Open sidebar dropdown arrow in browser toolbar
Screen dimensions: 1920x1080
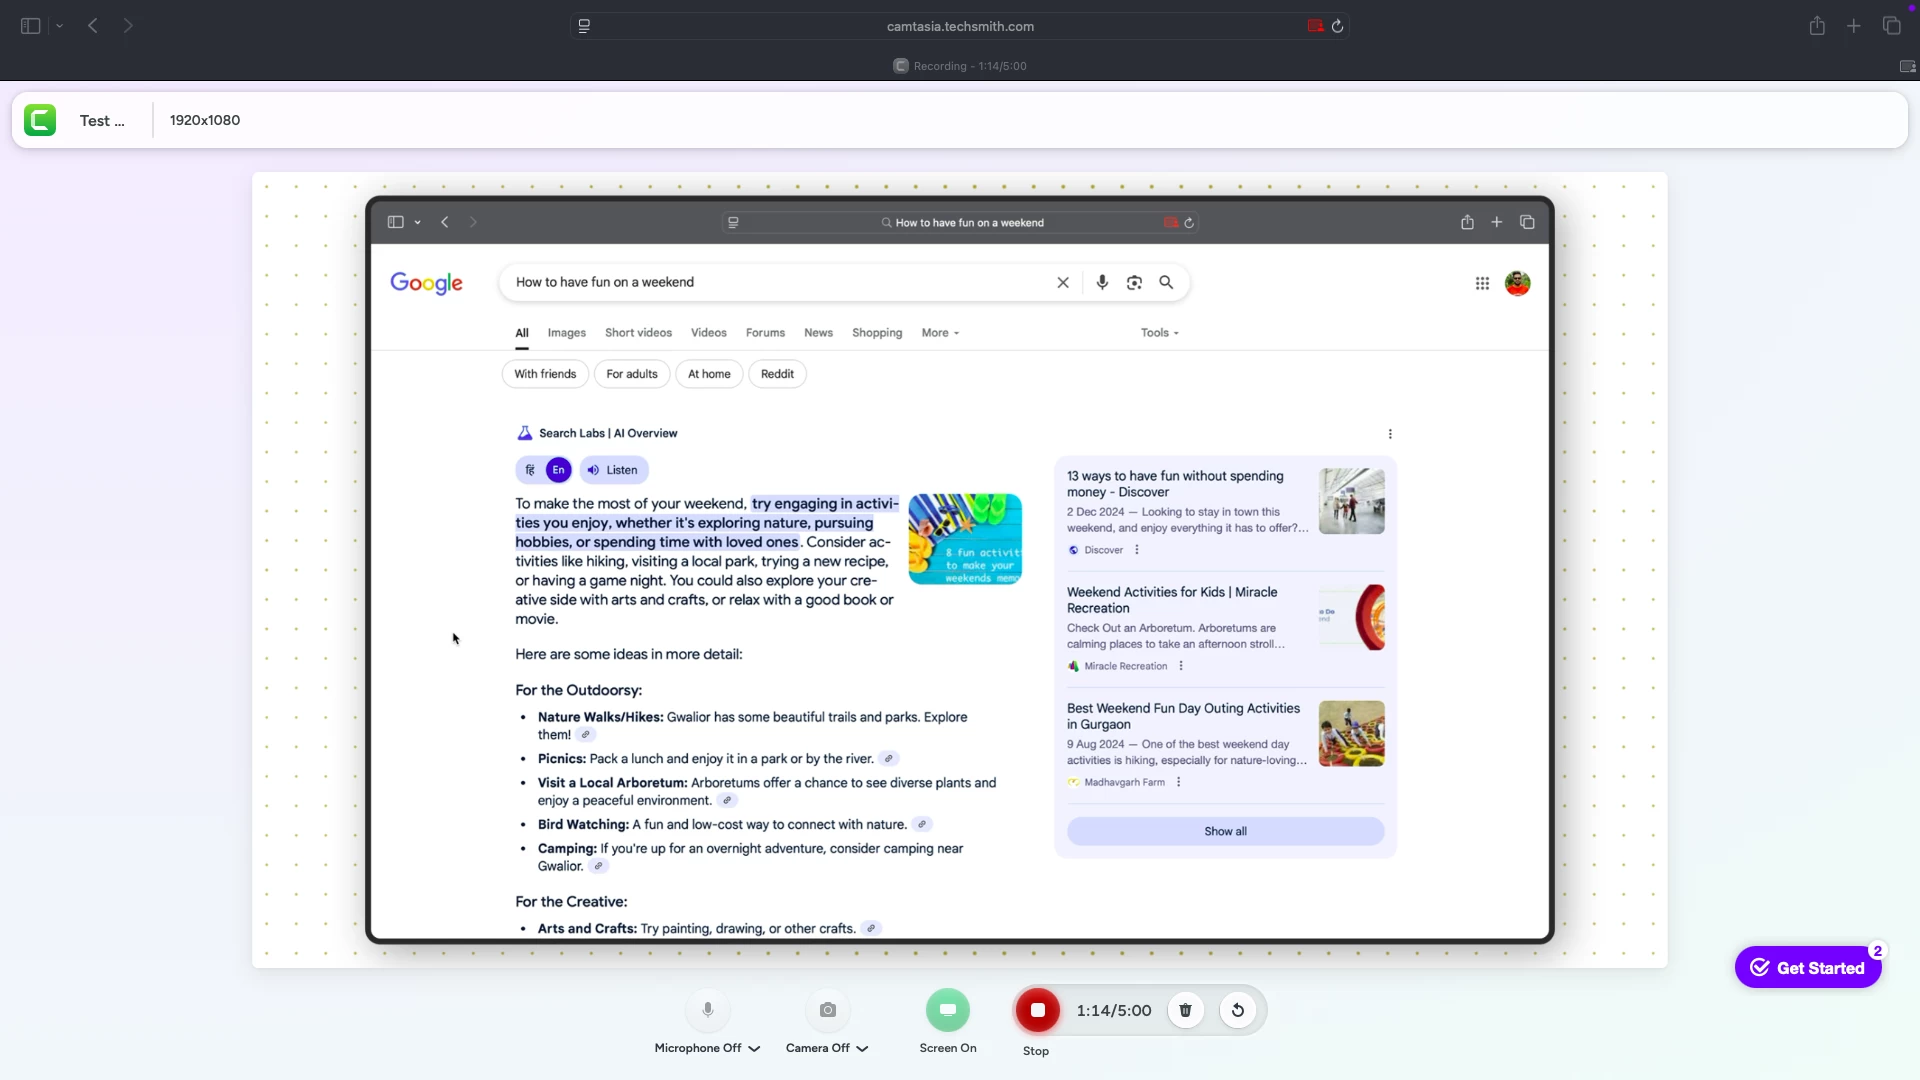(x=60, y=26)
